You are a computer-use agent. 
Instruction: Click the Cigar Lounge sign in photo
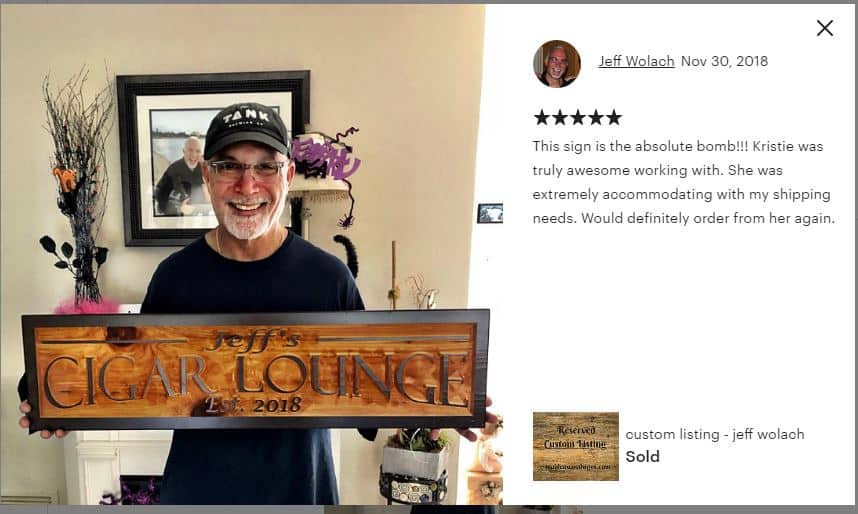point(256,371)
